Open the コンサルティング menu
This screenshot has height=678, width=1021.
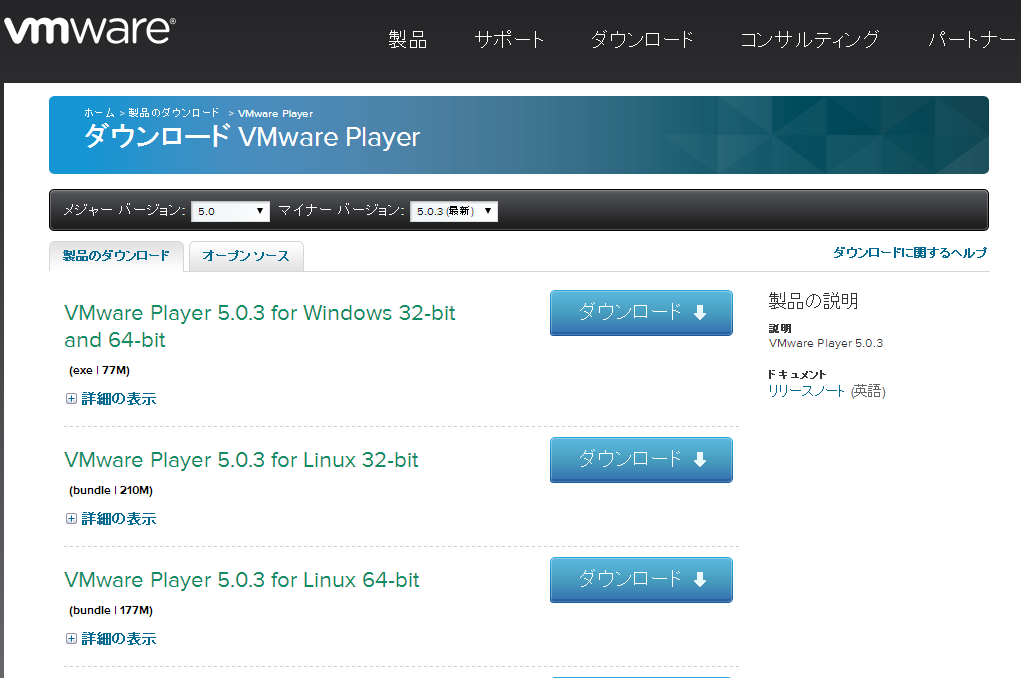point(810,40)
